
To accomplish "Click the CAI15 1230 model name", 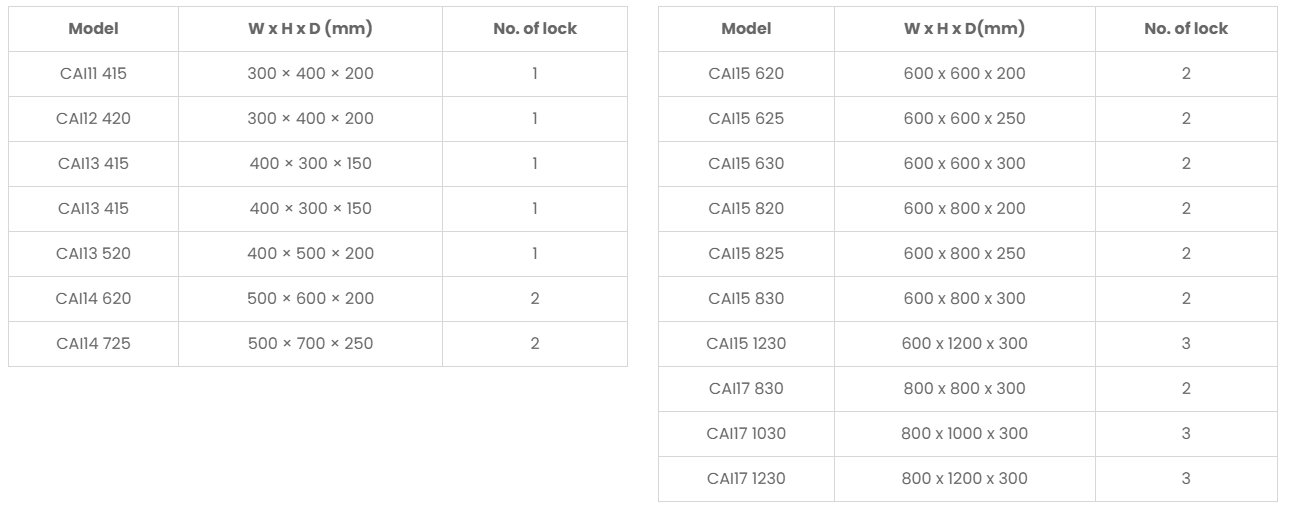I will pos(746,344).
